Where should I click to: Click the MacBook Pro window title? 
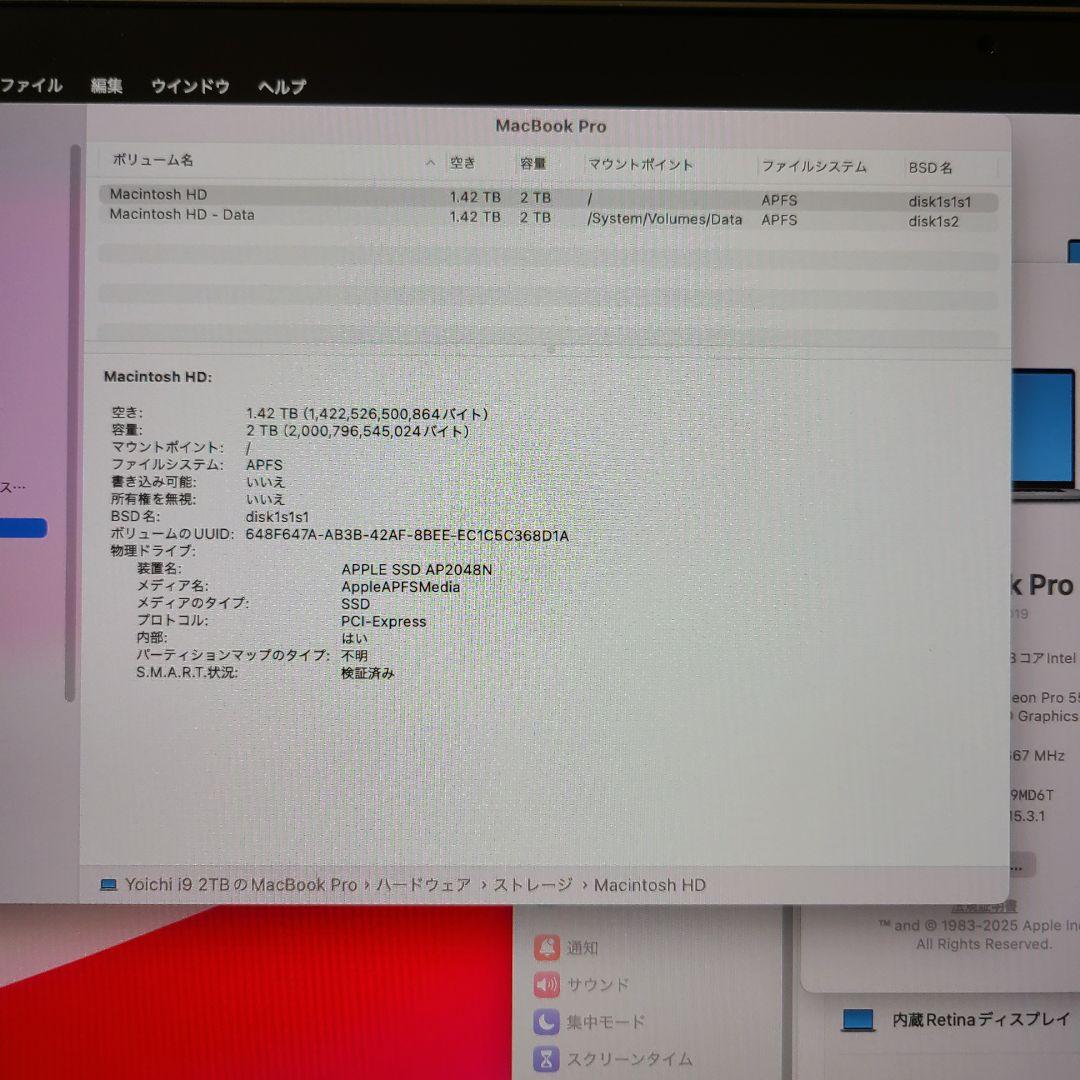coord(551,126)
